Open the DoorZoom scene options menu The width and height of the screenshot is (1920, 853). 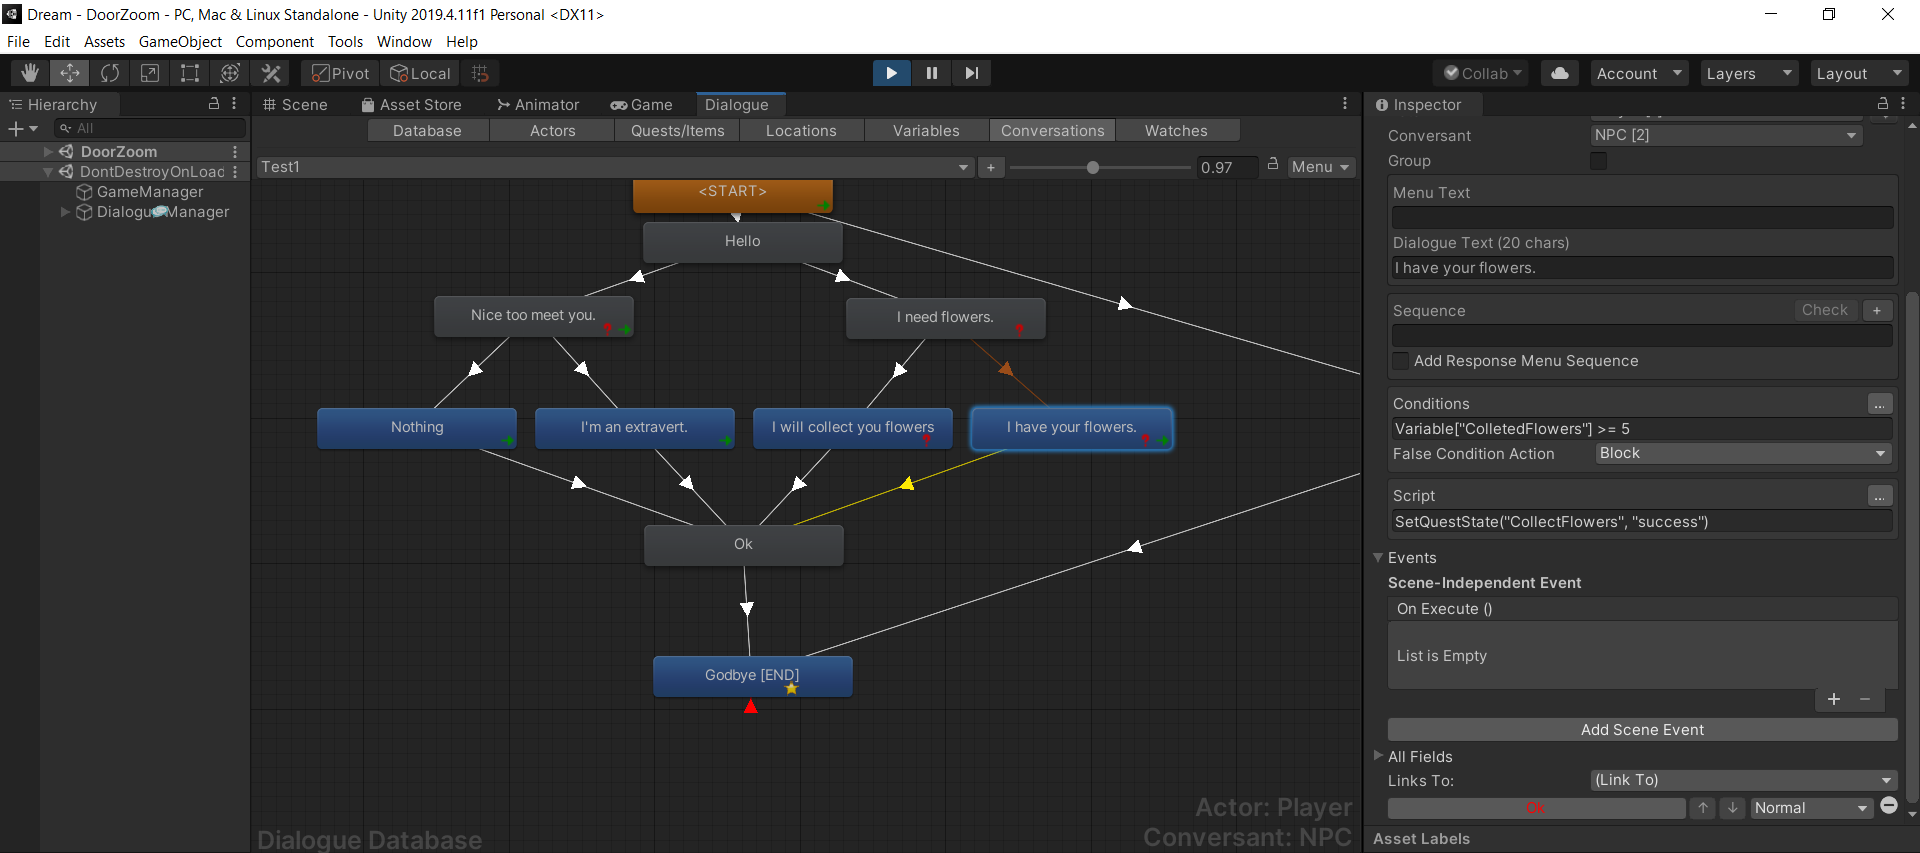point(235,152)
